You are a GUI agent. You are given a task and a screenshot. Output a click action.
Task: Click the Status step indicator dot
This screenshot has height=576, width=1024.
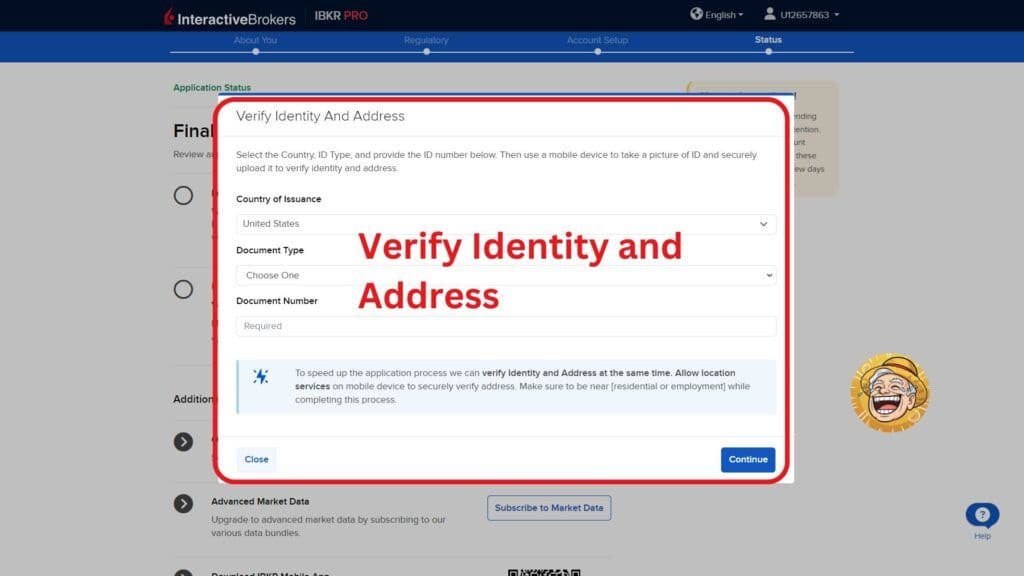(768, 50)
